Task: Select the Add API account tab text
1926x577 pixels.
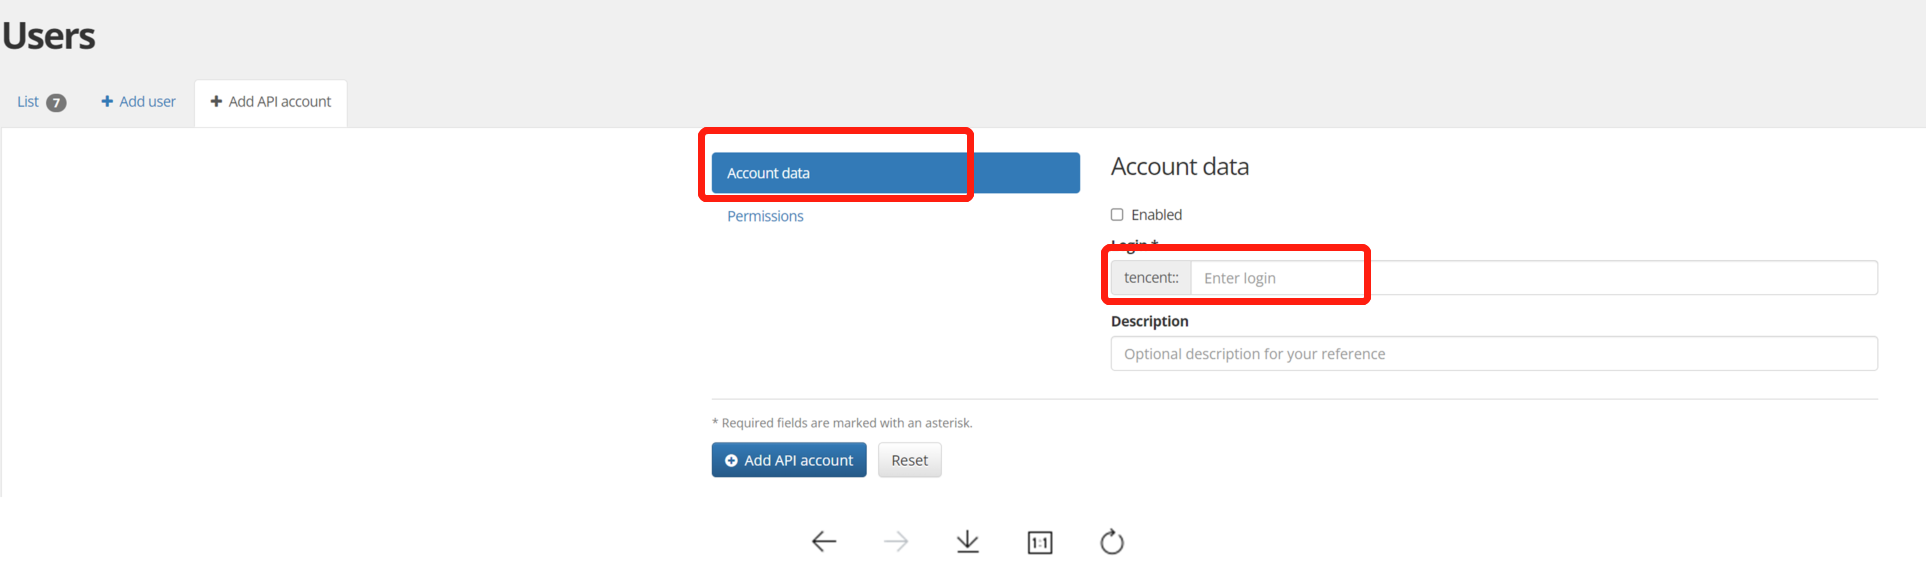Action: pos(280,102)
